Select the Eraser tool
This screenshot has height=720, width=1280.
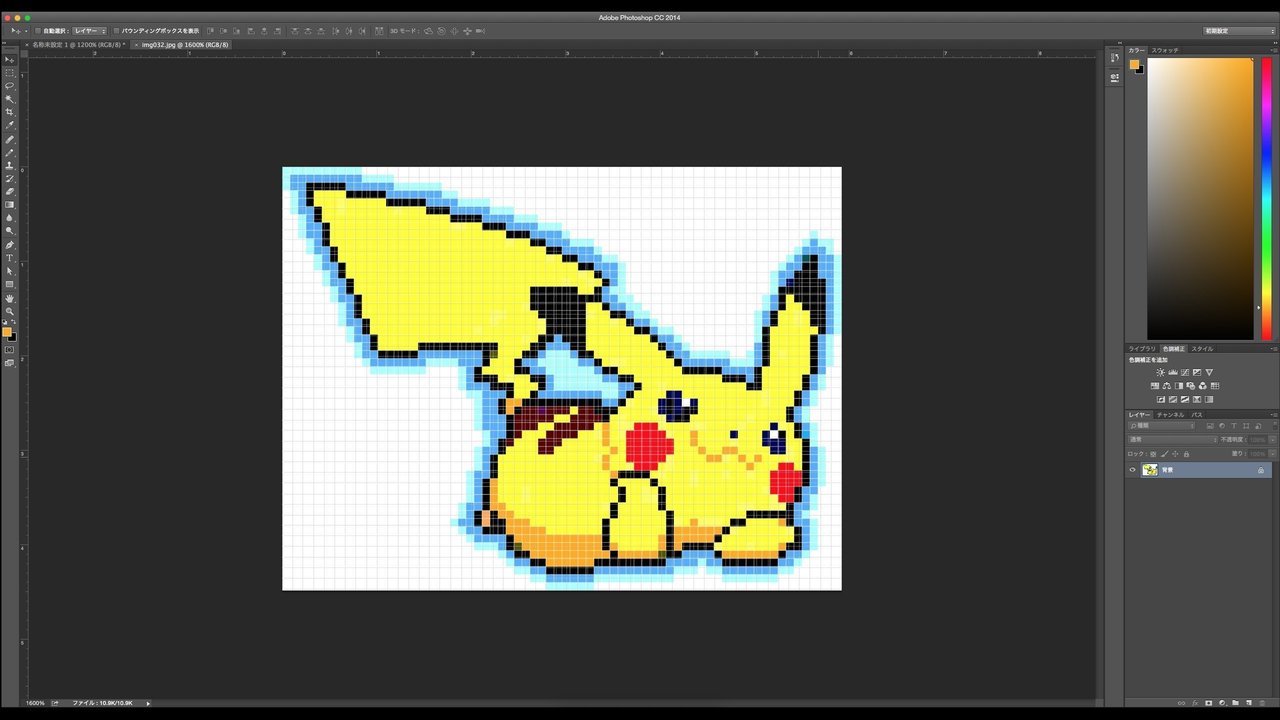point(10,191)
